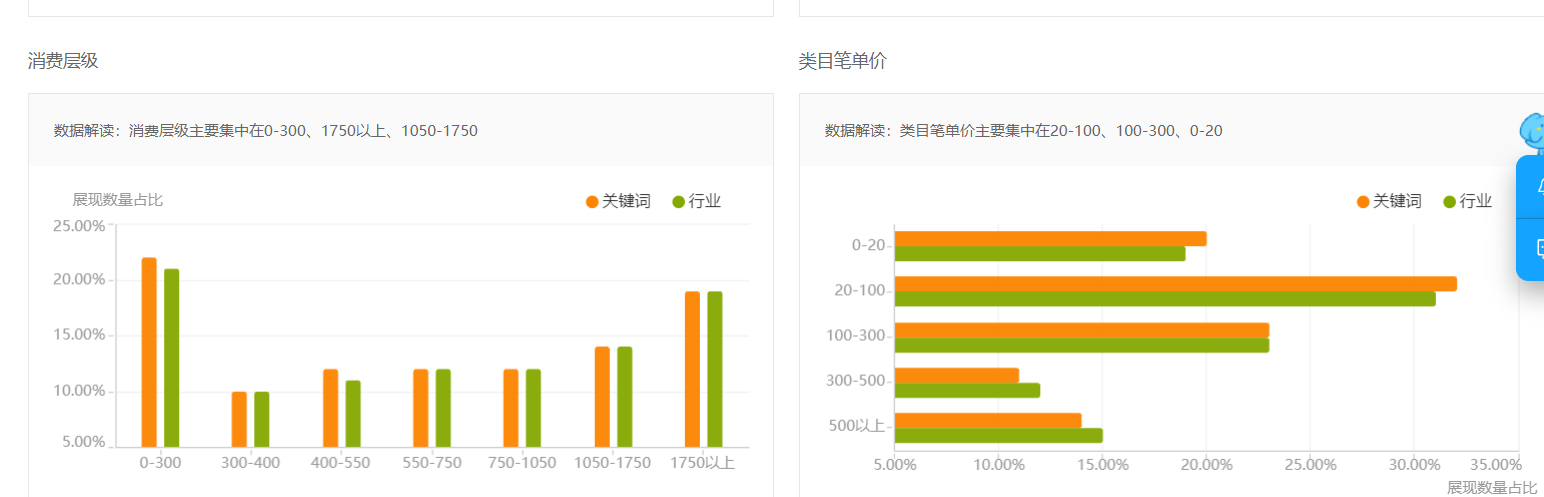Select green horizontal bar for 300-500

point(968,390)
